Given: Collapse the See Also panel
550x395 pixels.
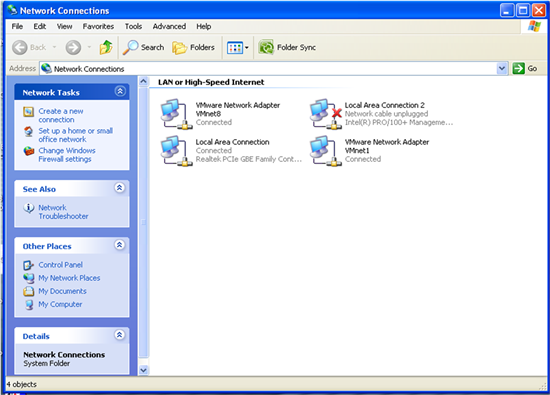Looking at the screenshot, I should coord(120,188).
